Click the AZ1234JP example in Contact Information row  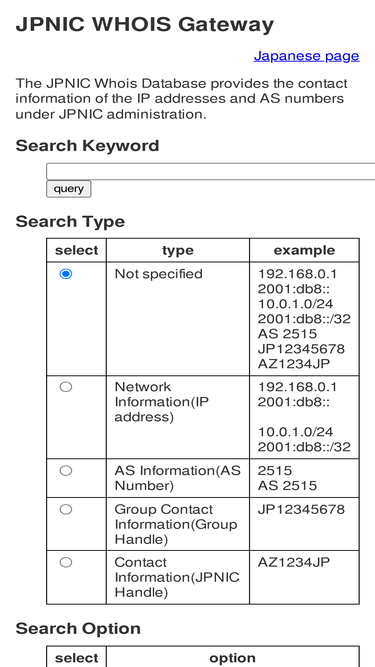(293, 562)
